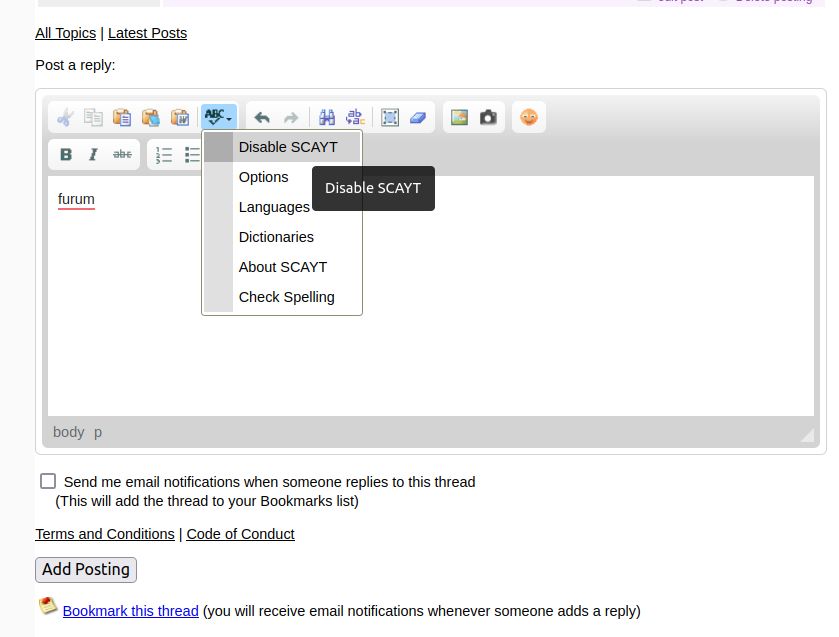
Task: Click Paste from Word icon
Action: 180,117
